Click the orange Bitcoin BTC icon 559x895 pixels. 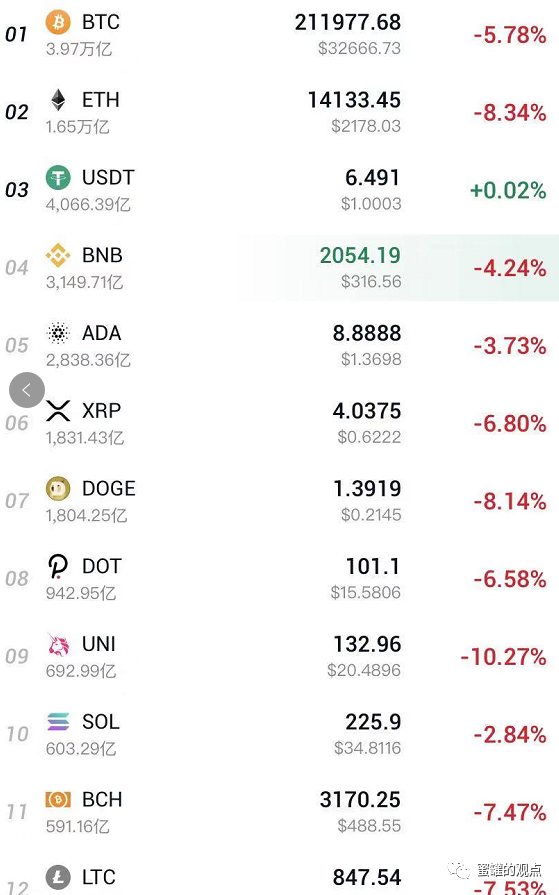[x=58, y=22]
